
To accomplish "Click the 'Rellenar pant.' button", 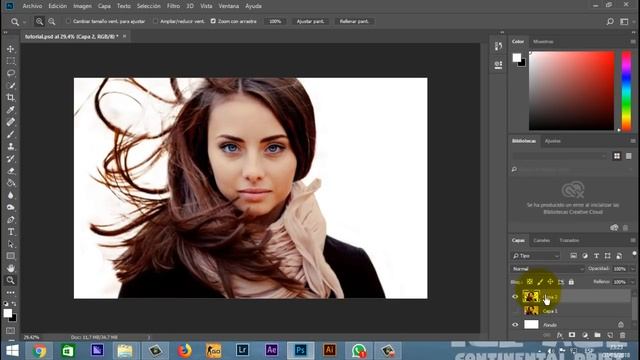I will [x=354, y=21].
